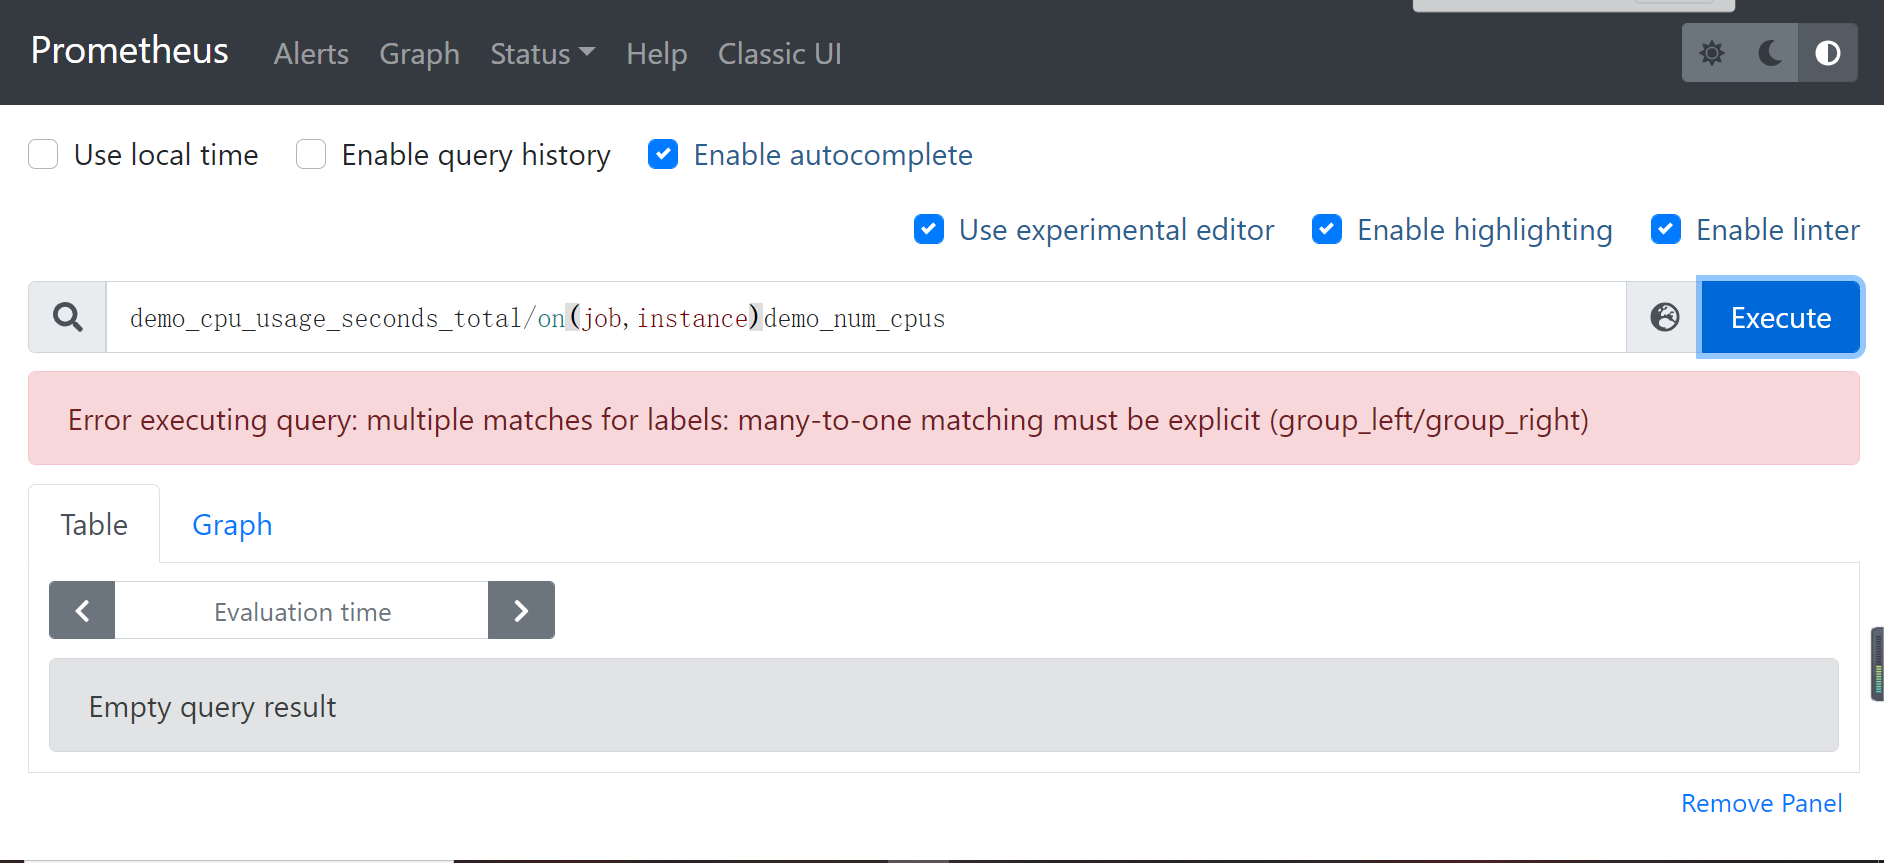Go to next evaluation time arrow
Viewport: 1884px width, 863px height.
(x=521, y=610)
